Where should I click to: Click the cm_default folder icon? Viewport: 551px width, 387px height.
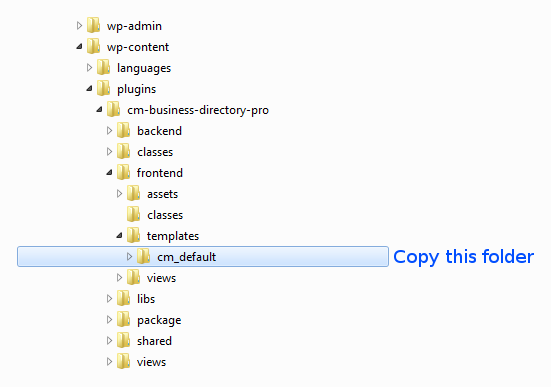[144, 256]
